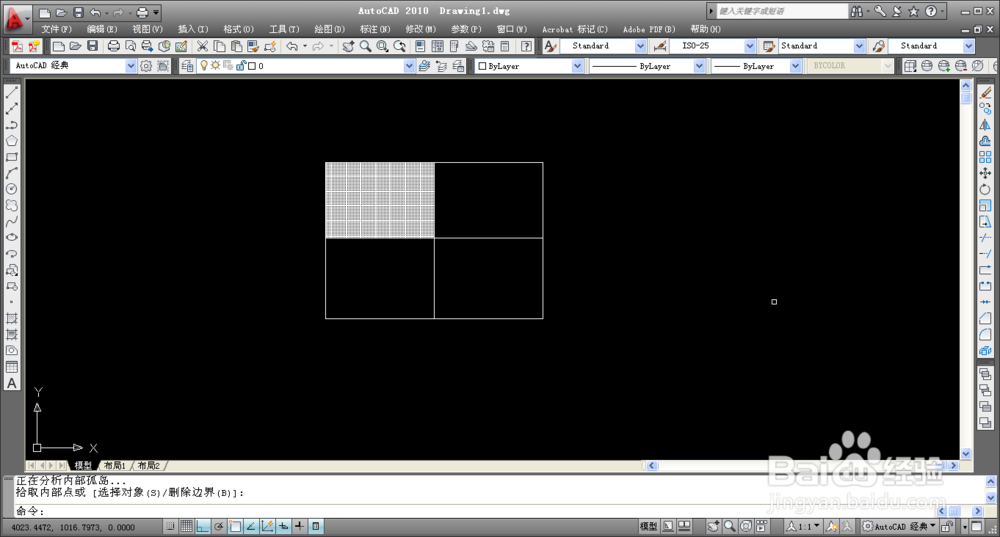Screen dimensions: 1000x537
Task: Select the Spline draw tool
Action: (x=11, y=221)
